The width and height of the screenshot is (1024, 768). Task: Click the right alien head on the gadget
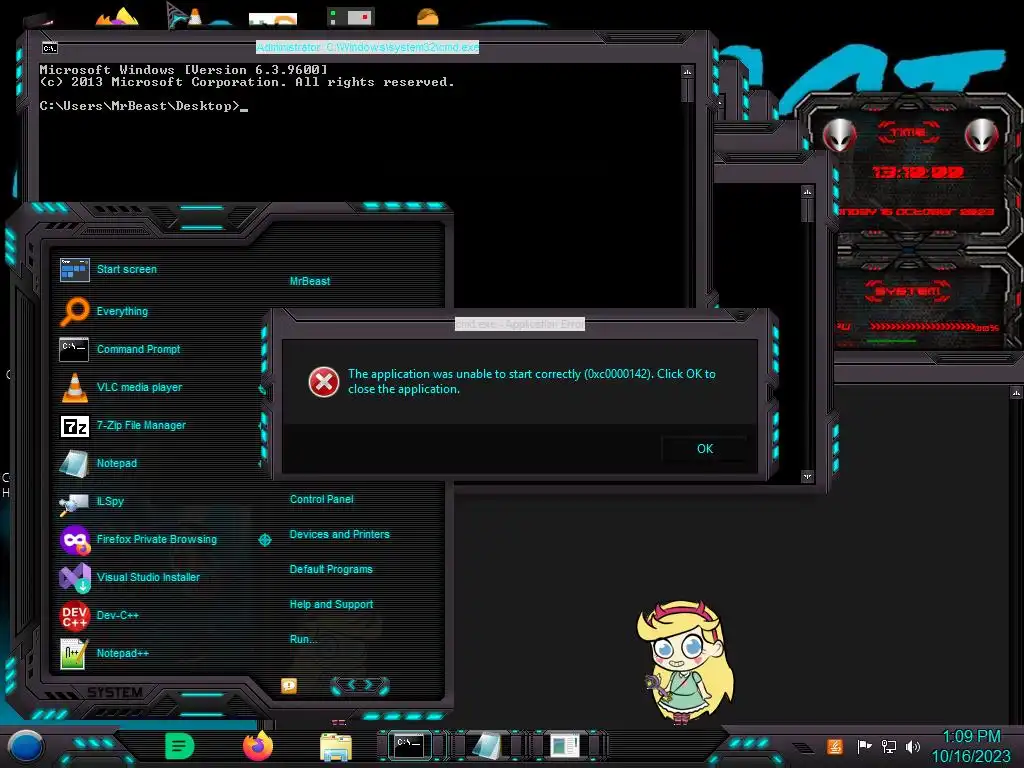click(x=982, y=135)
